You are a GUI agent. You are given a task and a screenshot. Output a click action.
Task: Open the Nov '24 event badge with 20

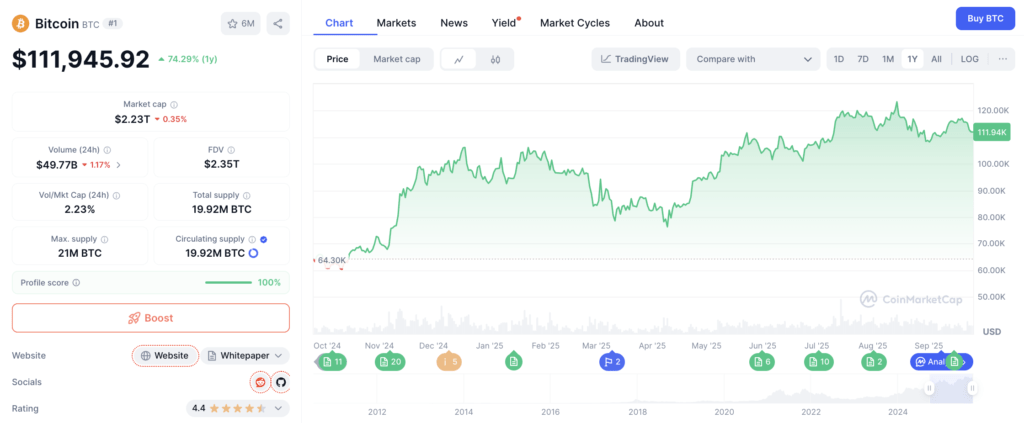(x=389, y=362)
